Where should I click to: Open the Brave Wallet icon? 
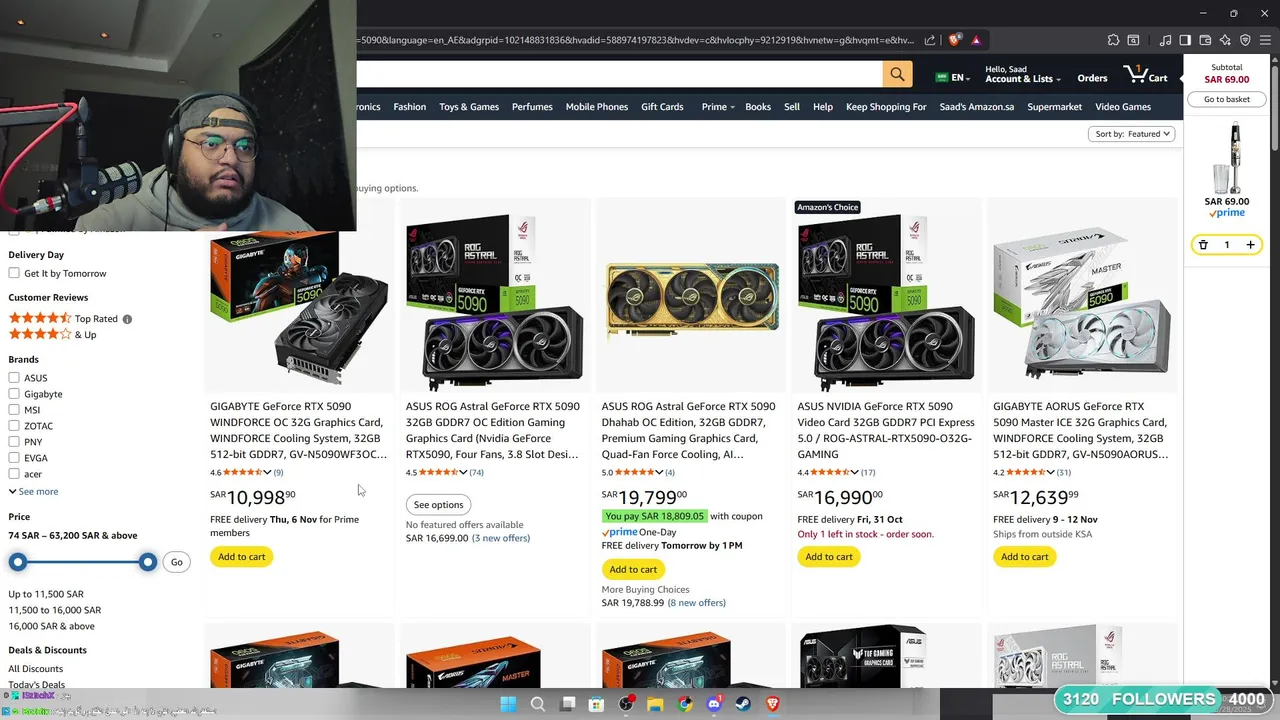click(1205, 40)
